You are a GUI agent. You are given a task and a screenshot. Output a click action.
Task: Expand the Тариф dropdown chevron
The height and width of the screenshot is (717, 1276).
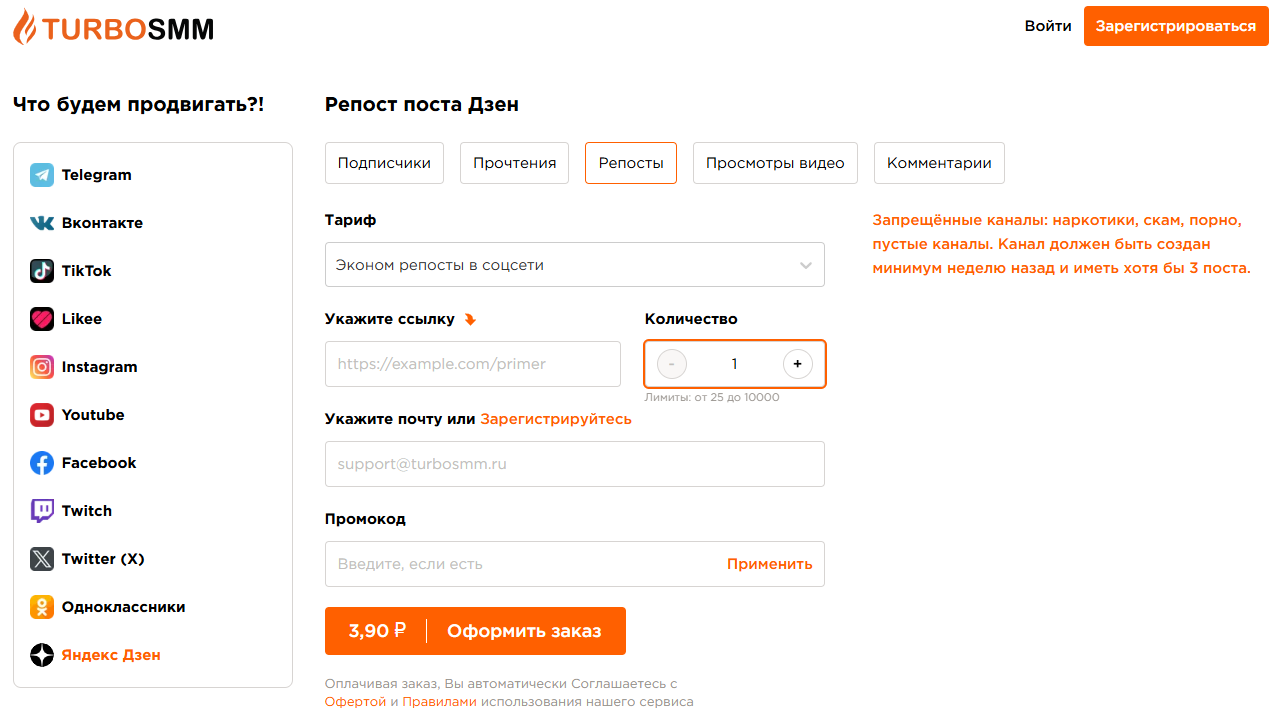pyautogui.click(x=806, y=265)
